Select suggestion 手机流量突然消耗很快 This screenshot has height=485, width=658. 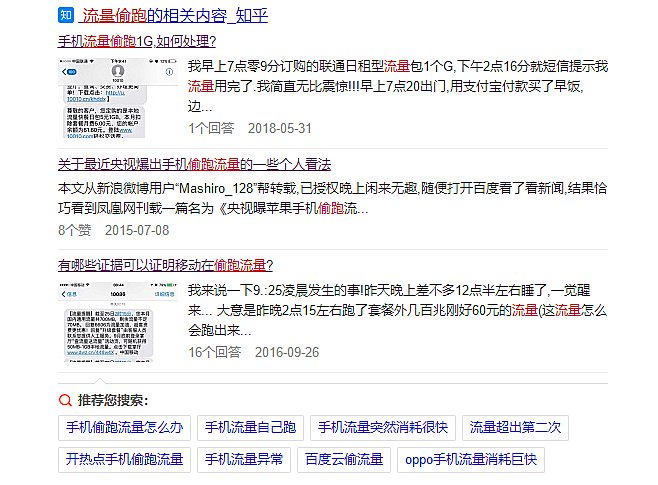tap(383, 428)
